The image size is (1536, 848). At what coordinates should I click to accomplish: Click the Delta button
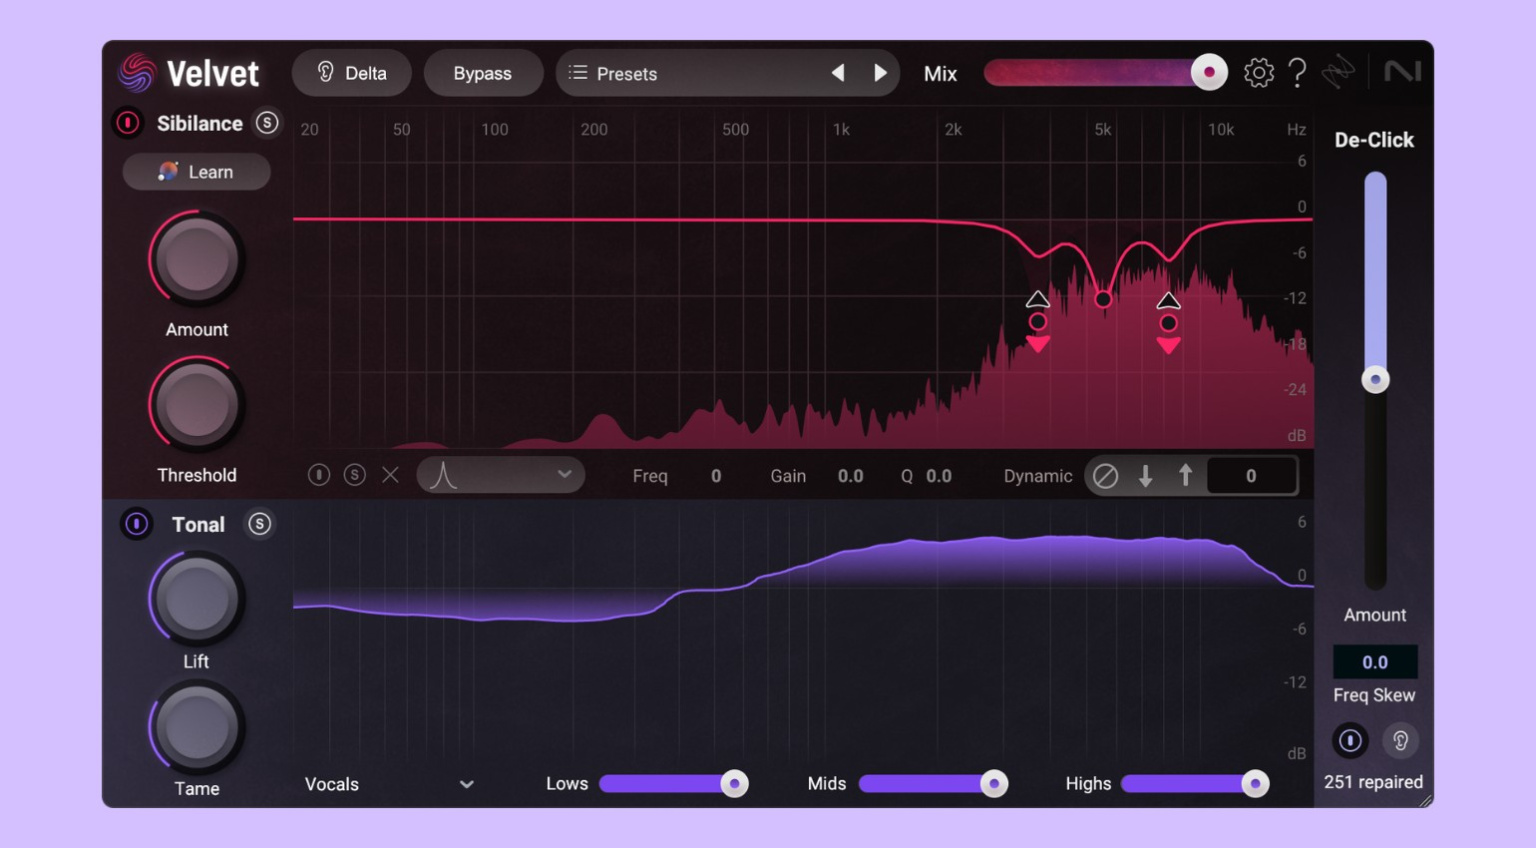(x=352, y=74)
